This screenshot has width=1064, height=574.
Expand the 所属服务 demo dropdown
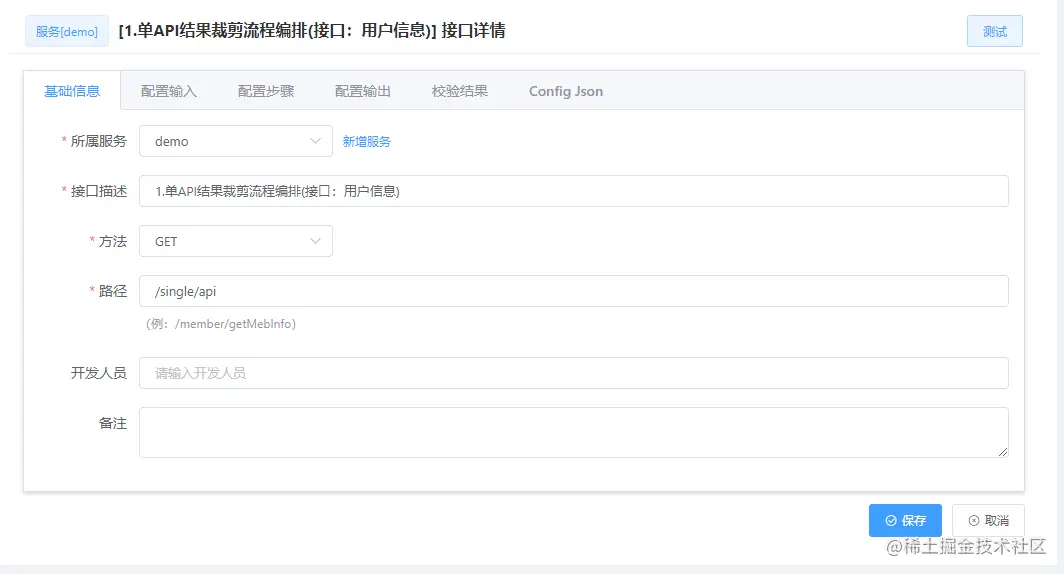click(x=236, y=141)
